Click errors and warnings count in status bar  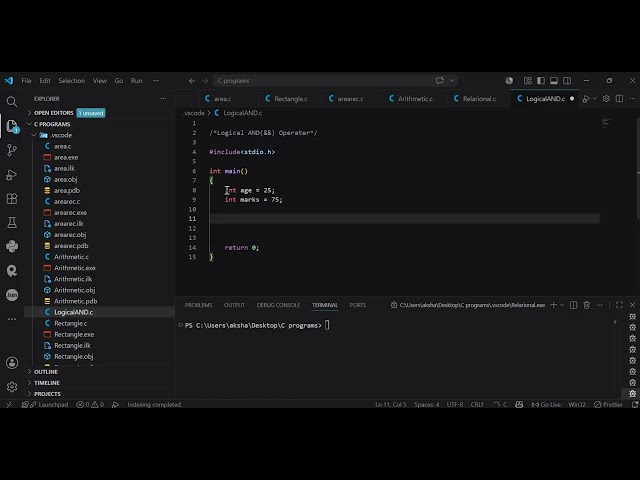pos(90,404)
